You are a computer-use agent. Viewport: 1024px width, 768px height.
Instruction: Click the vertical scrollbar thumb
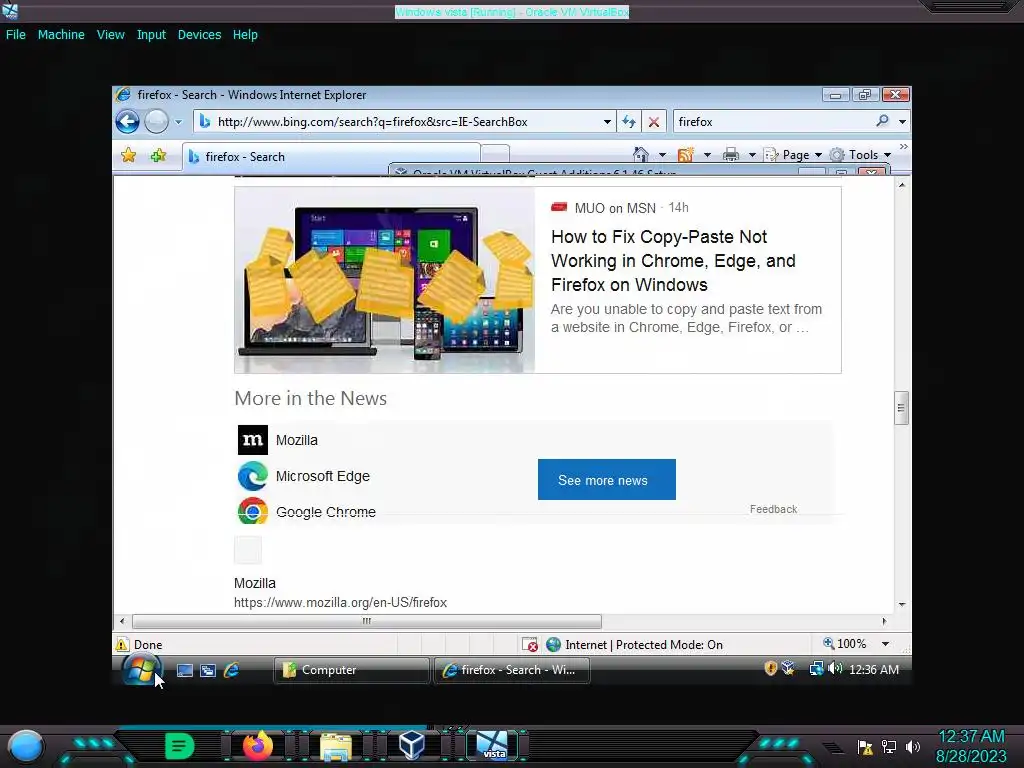[x=901, y=408]
